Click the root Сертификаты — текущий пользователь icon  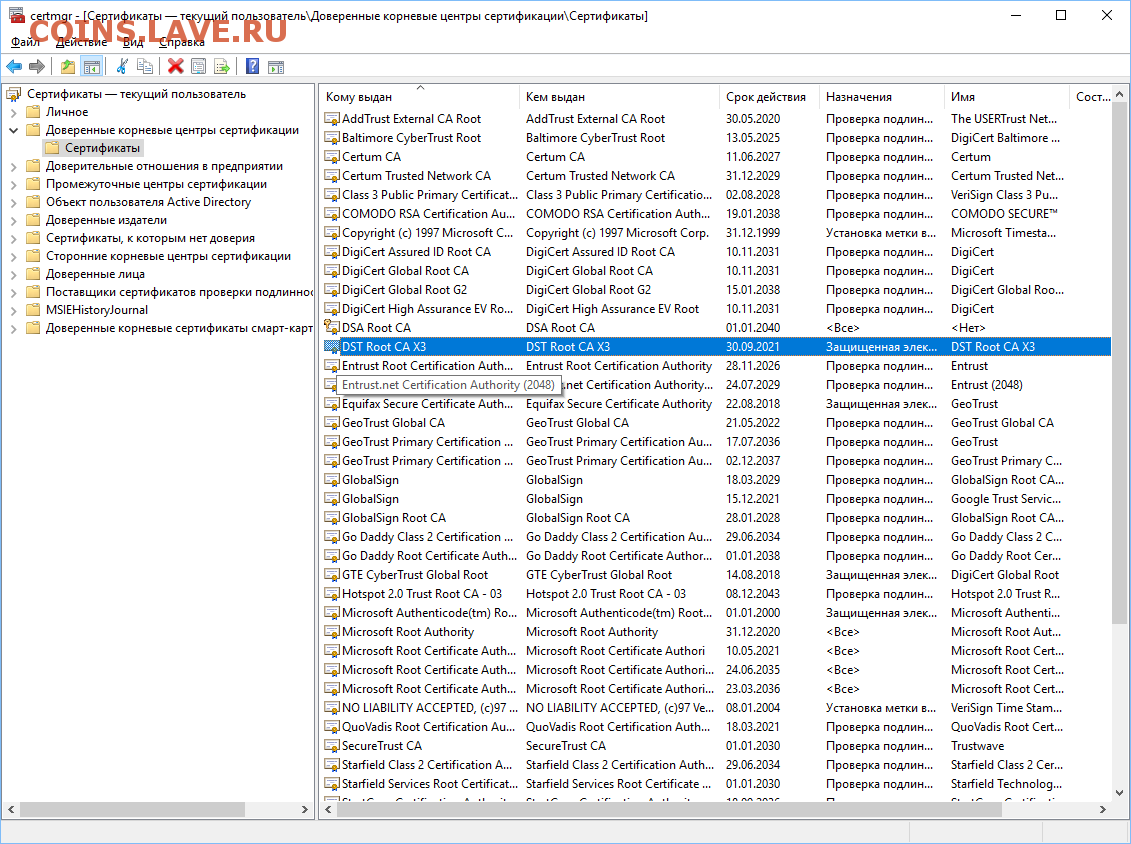click(x=14, y=94)
